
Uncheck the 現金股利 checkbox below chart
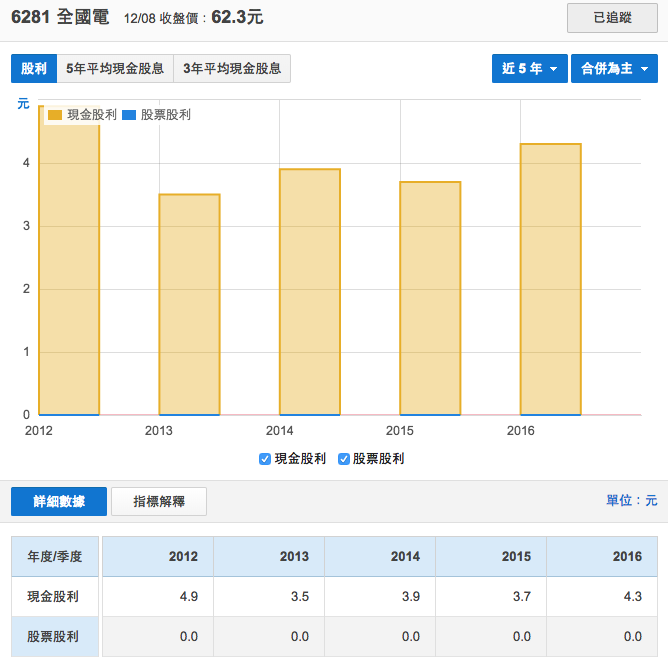pos(265,459)
